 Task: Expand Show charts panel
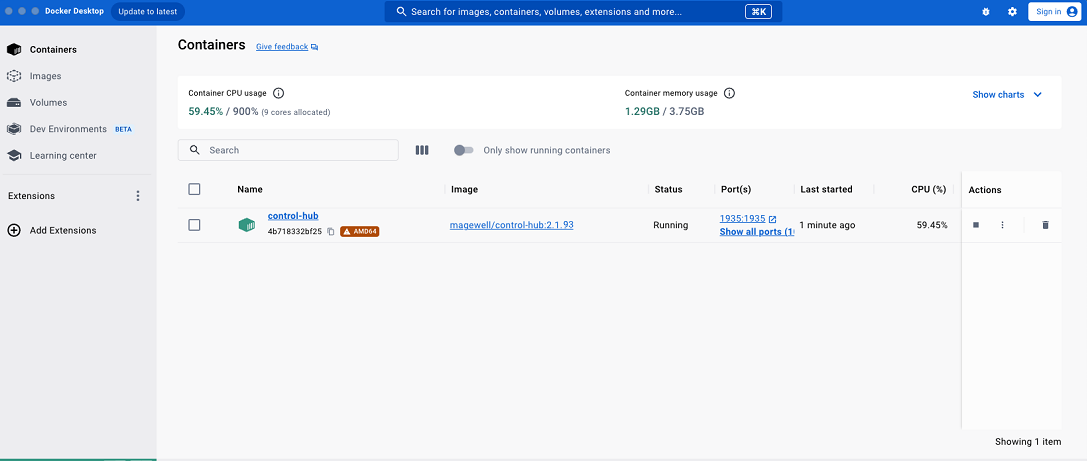[x=1007, y=95]
